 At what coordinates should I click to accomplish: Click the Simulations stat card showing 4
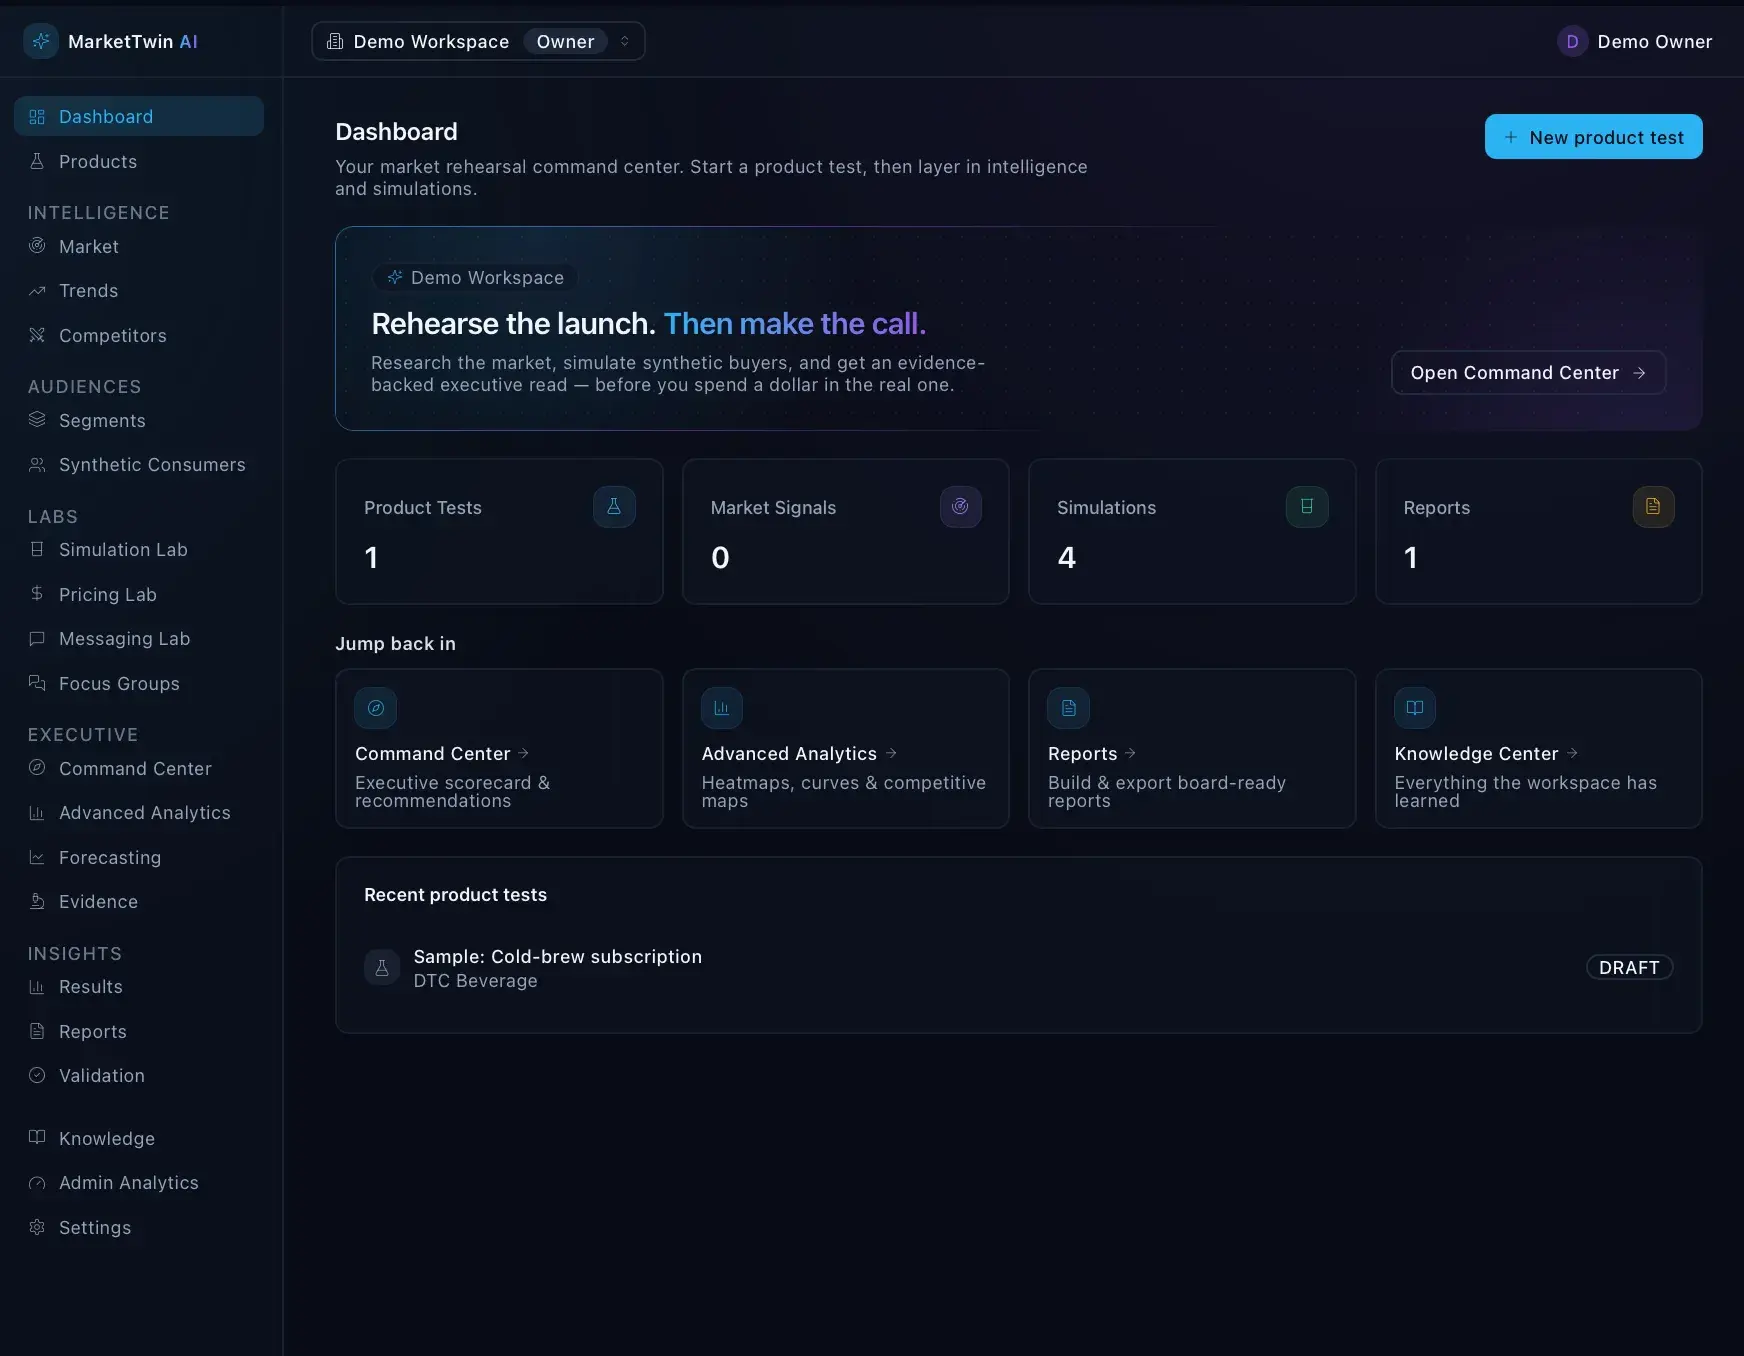(x=1192, y=531)
